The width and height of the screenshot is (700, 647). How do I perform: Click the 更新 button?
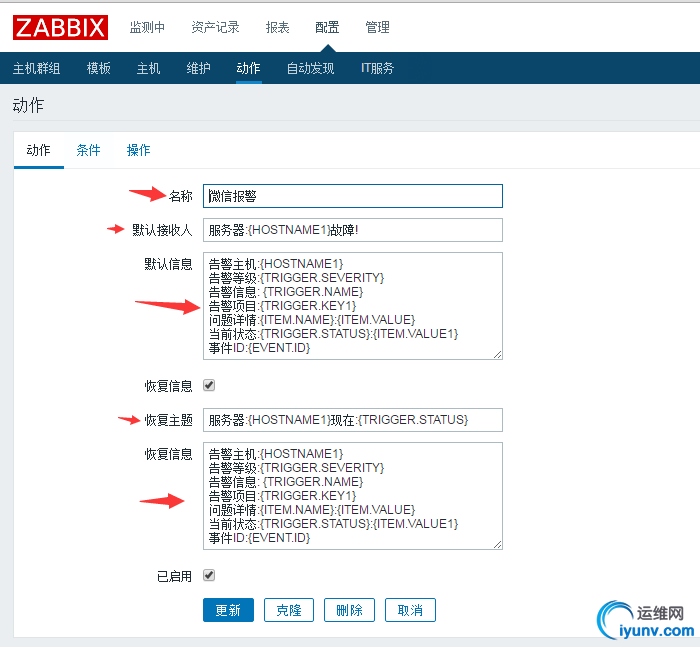(228, 610)
